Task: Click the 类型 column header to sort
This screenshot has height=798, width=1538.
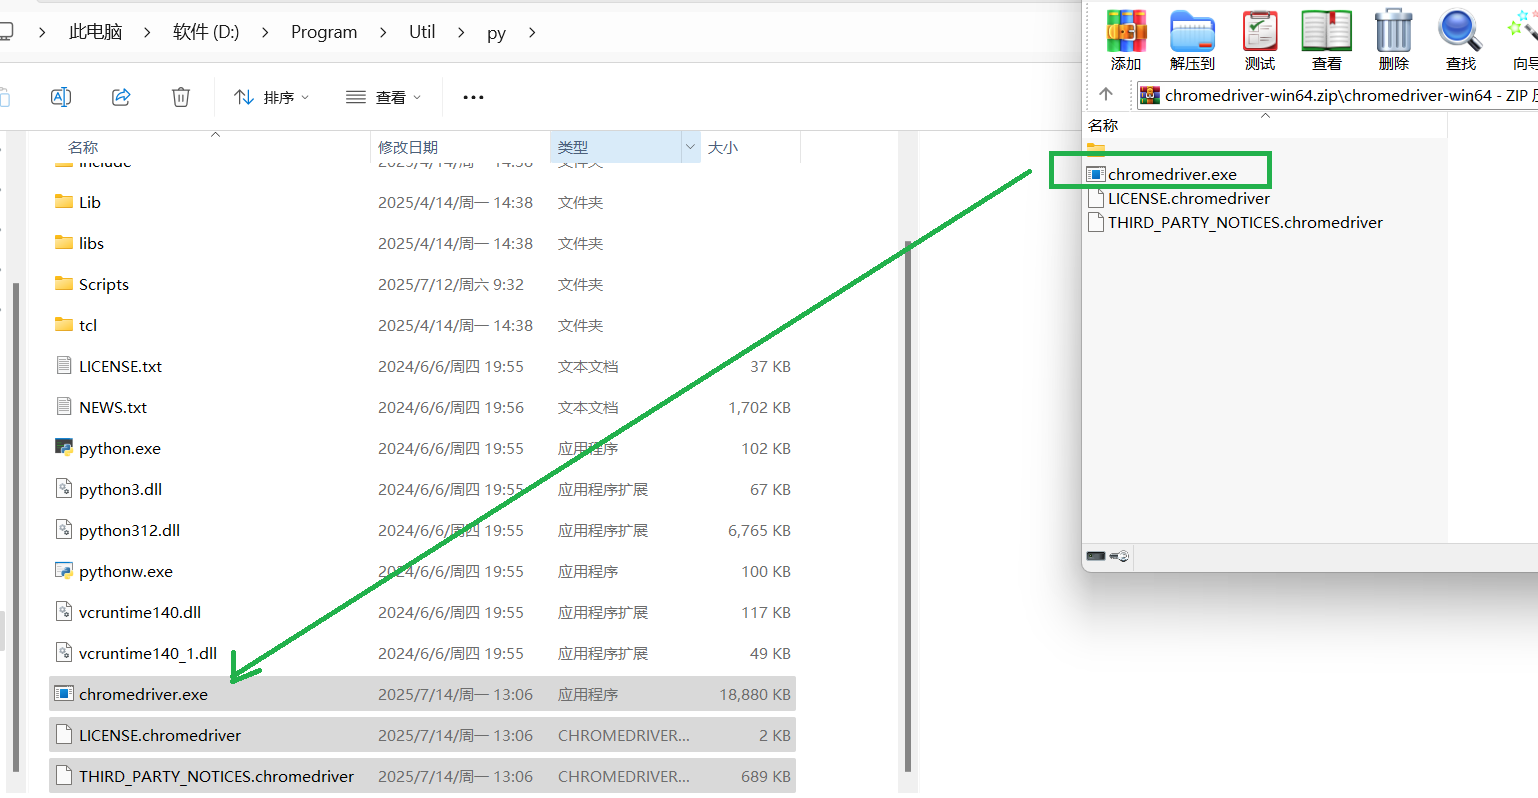Action: pos(574,147)
